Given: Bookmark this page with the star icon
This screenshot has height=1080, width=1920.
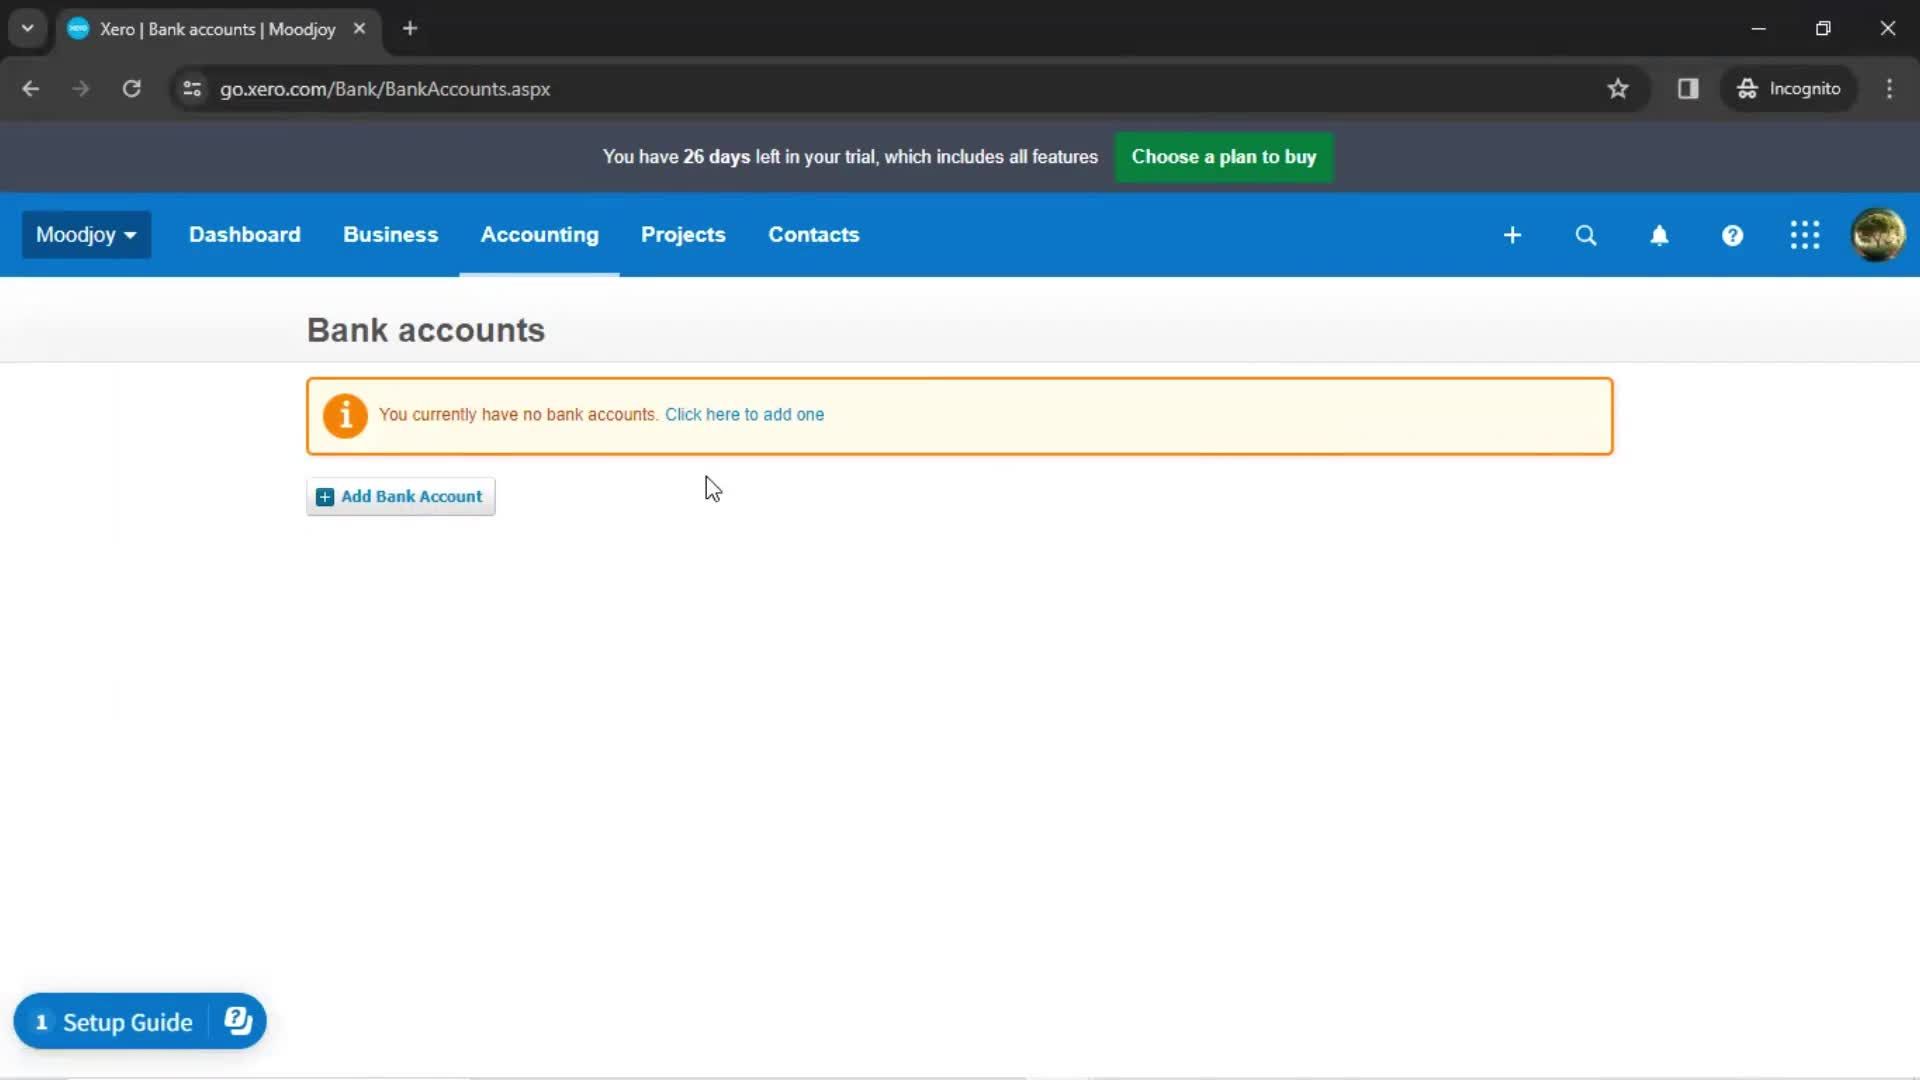Looking at the screenshot, I should pyautogui.click(x=1618, y=89).
